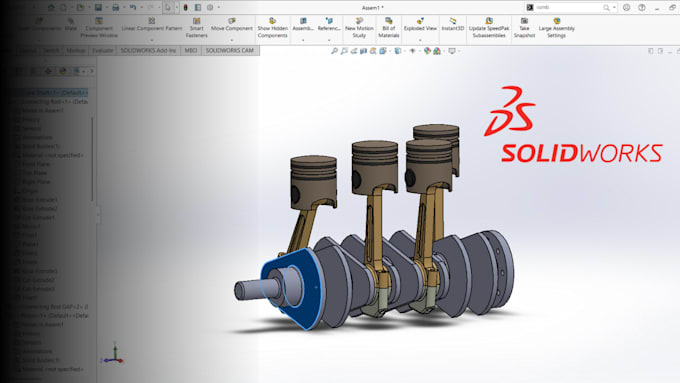Expand the Assembly Features dropdown arrow
680x383 pixels.
[303, 40]
